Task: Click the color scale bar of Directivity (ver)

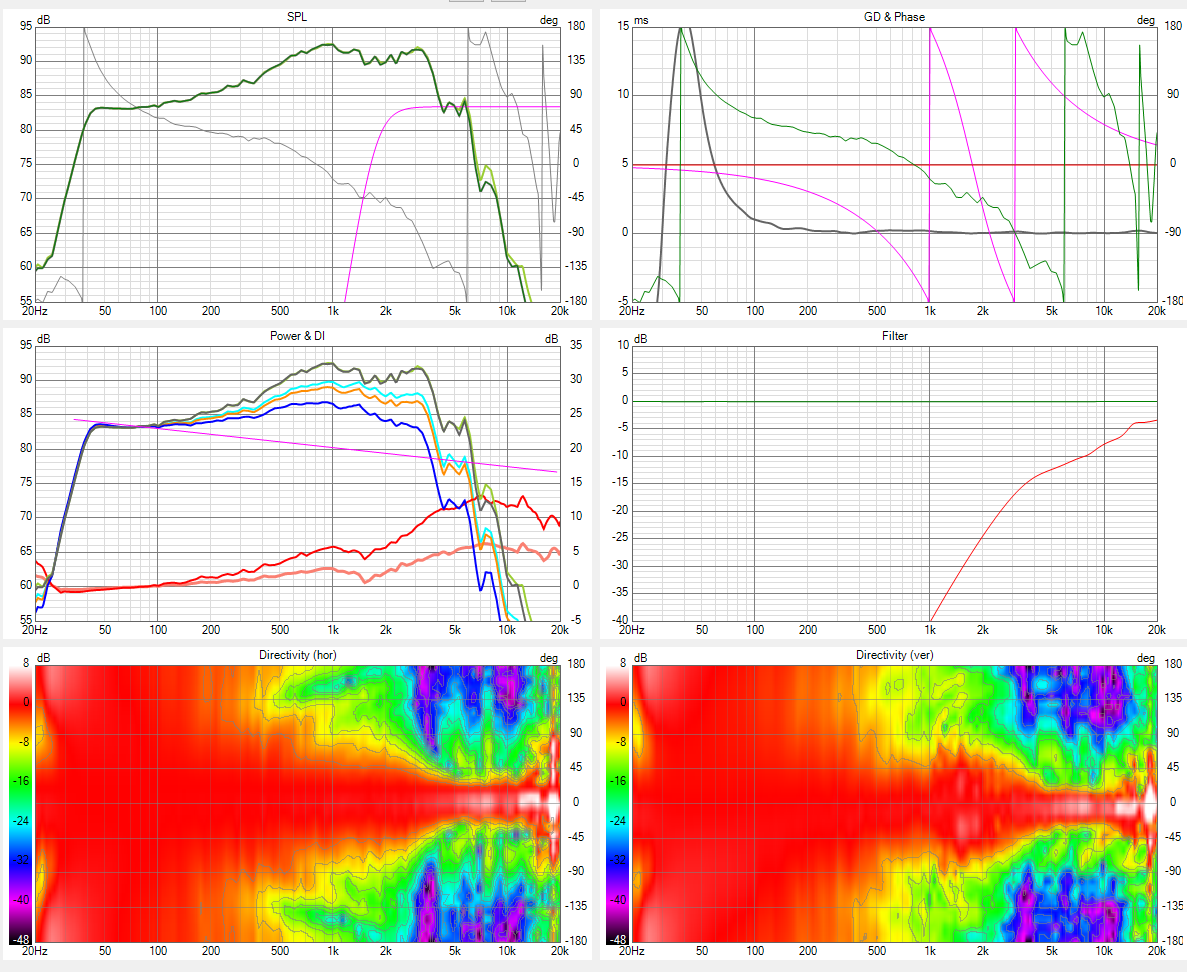Action: pyautogui.click(x=618, y=805)
